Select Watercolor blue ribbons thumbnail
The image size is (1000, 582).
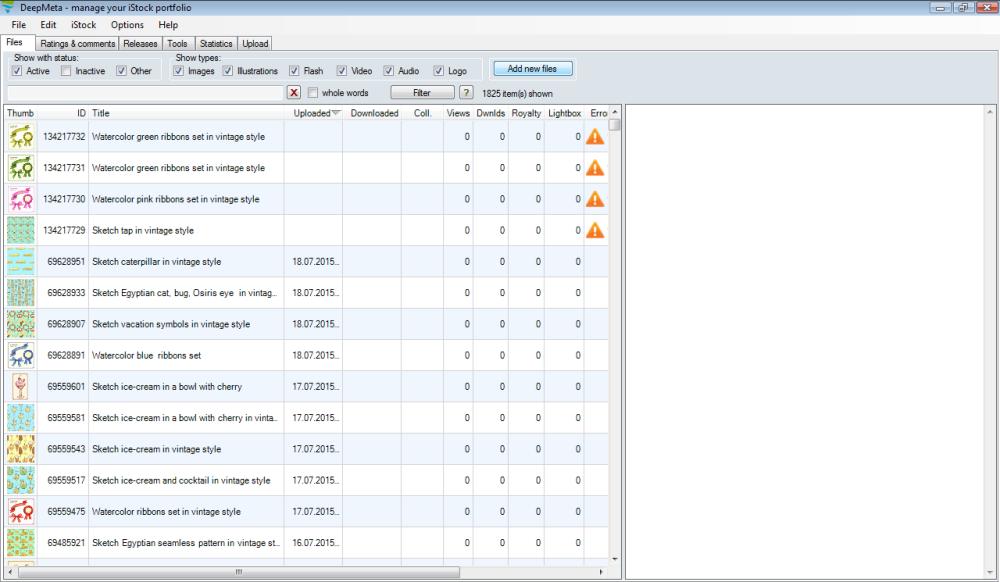[x=21, y=355]
